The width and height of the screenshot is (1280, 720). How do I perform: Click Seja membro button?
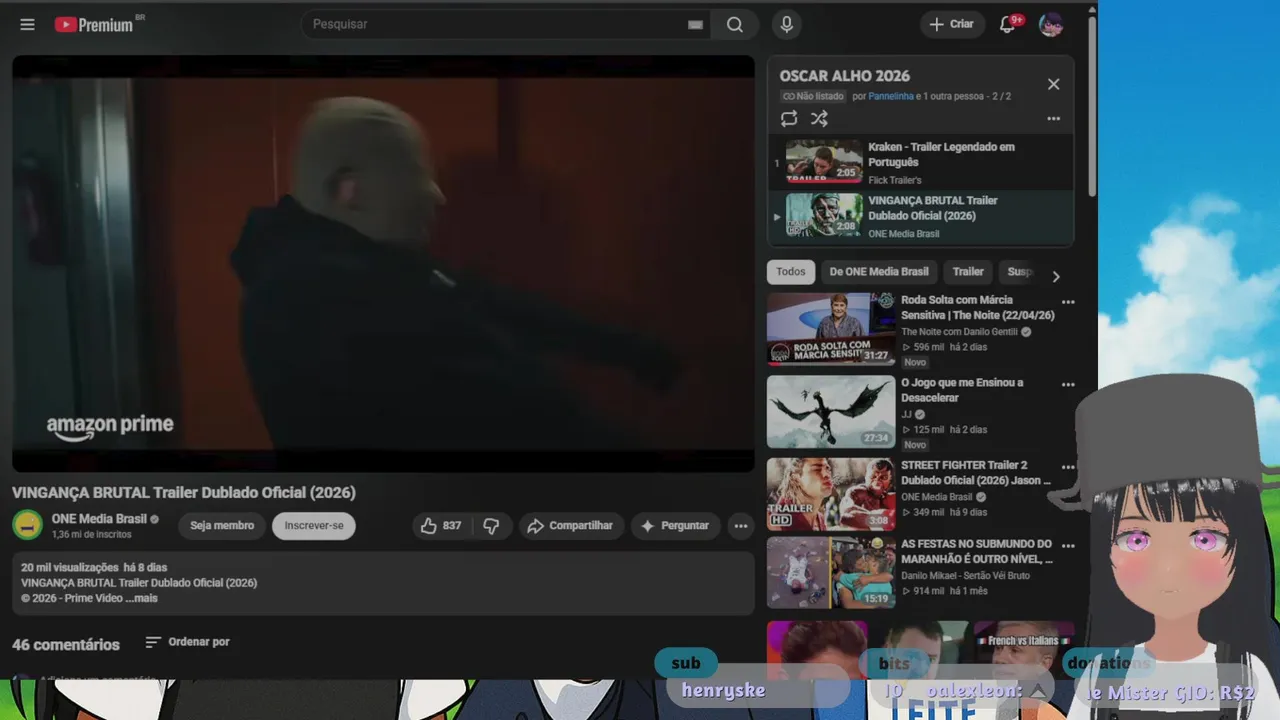(222, 526)
